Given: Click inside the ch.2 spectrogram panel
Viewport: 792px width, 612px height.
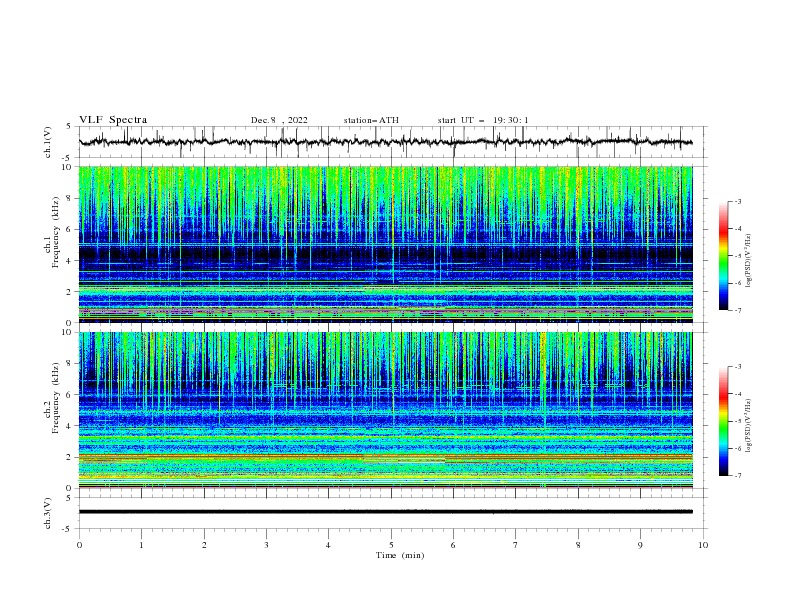Looking at the screenshot, I should (385, 410).
